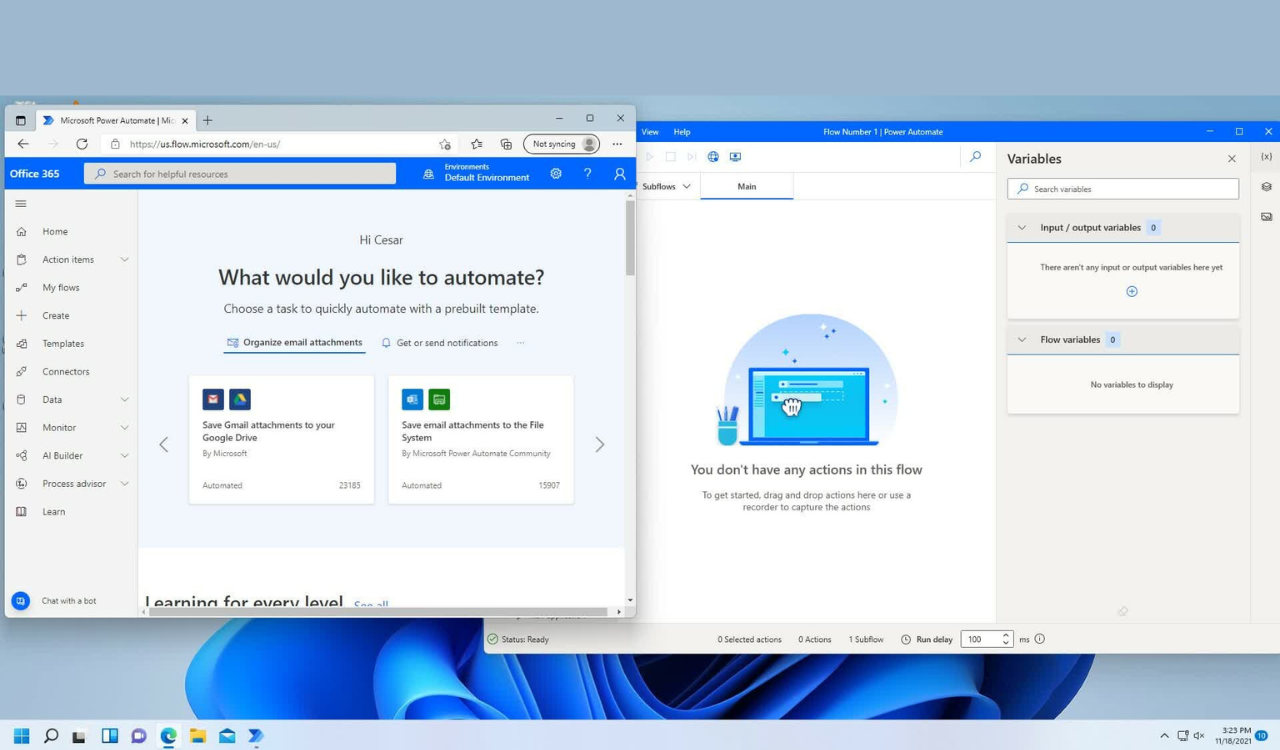Open the account profile icon in header
This screenshot has width=1280, height=750.
[x=620, y=173]
